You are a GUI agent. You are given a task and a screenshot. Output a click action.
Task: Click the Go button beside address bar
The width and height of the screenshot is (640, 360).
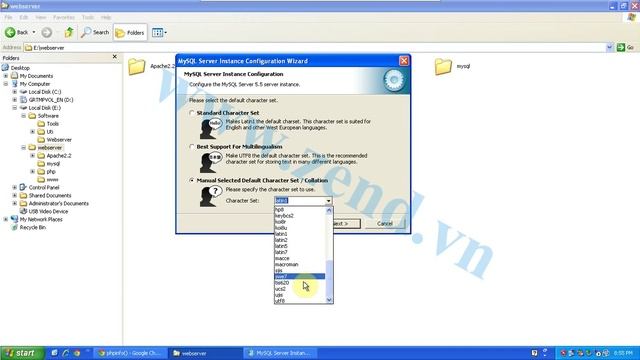[x=626, y=47]
